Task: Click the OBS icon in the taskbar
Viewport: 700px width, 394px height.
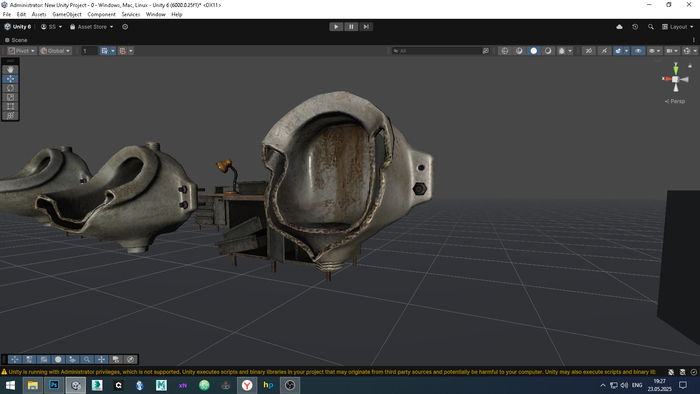Action: pos(290,385)
